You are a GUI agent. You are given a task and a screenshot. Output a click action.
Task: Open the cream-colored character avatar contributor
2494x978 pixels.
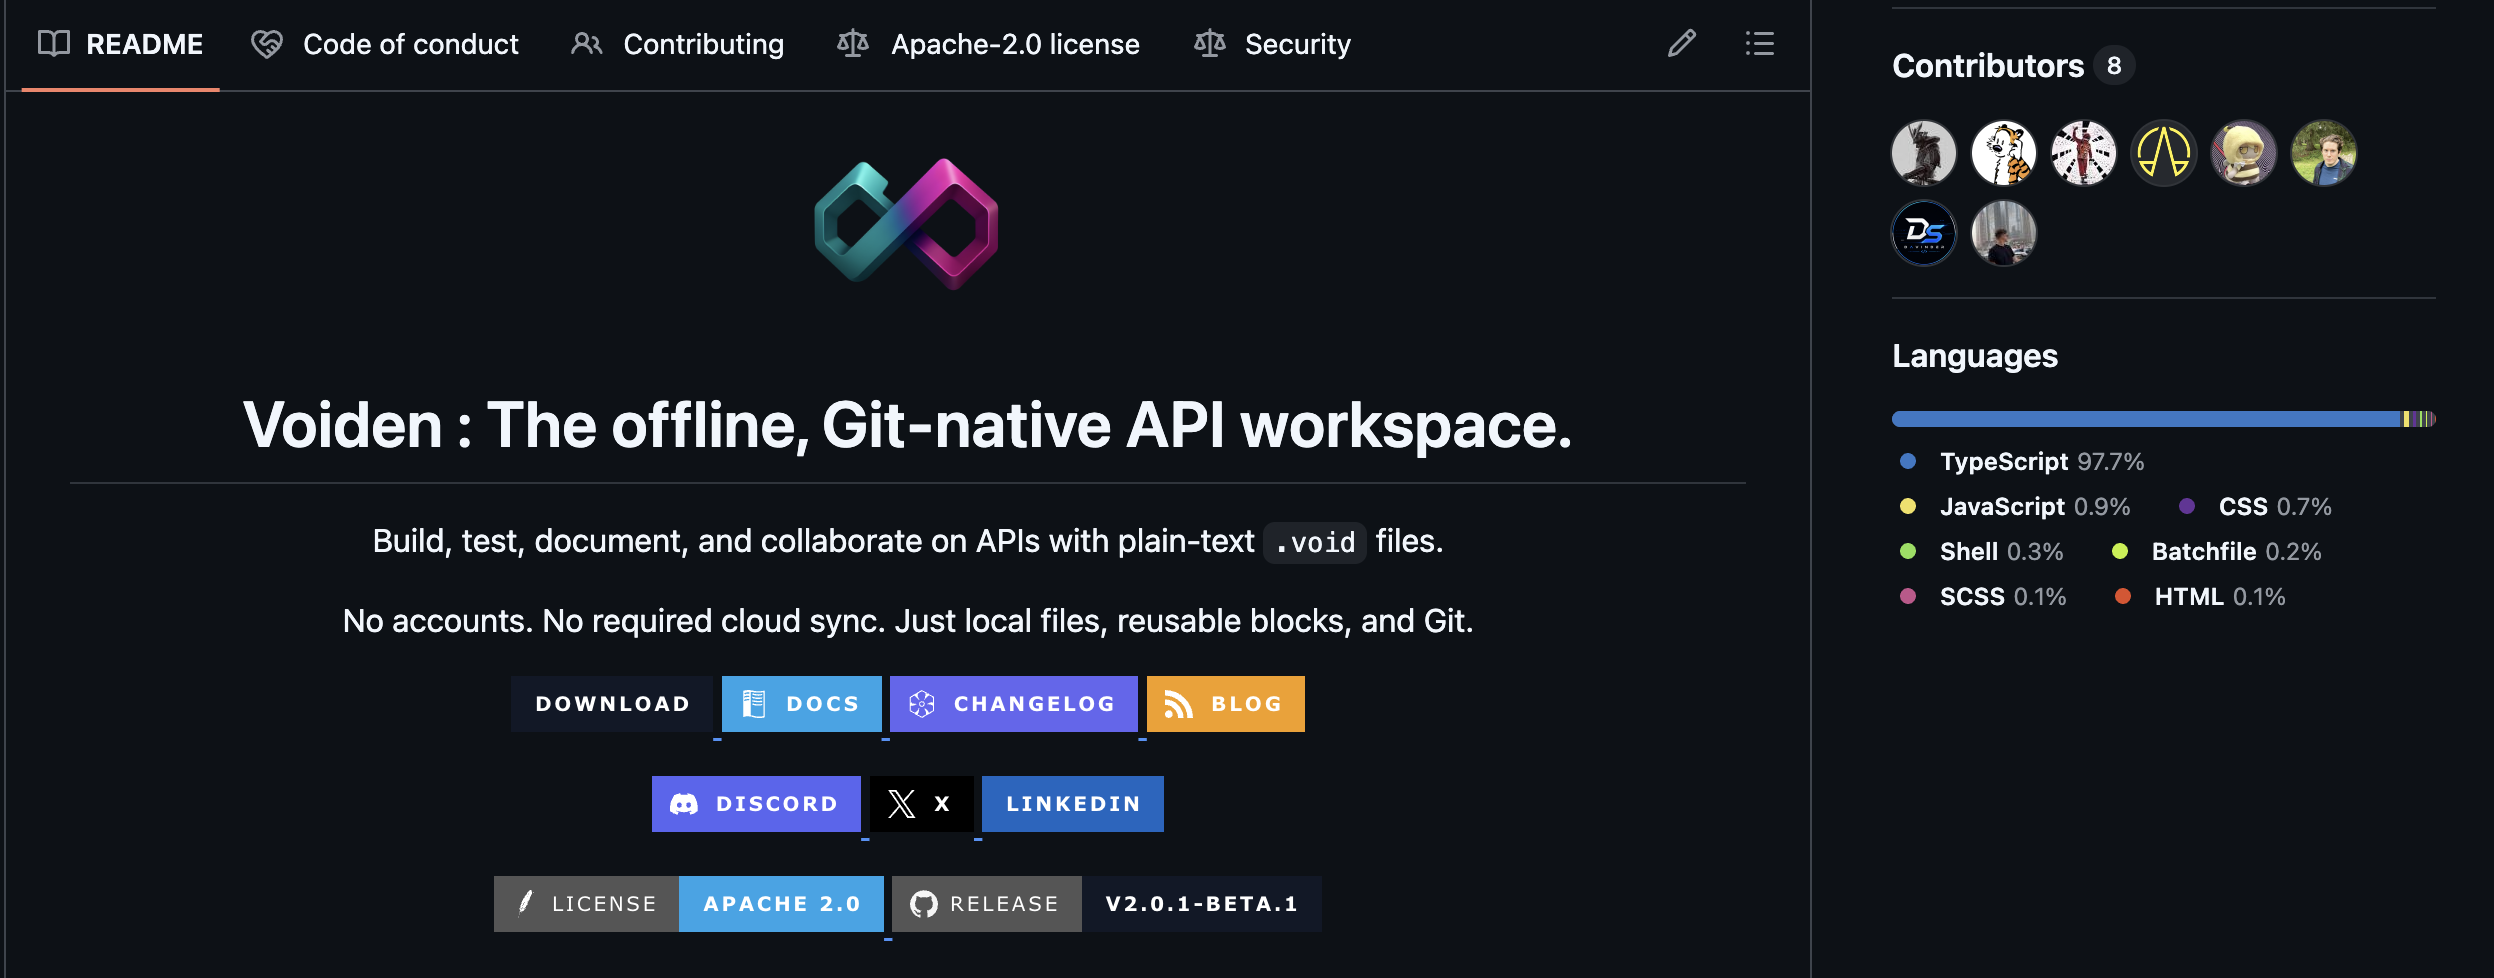coord(2244,153)
